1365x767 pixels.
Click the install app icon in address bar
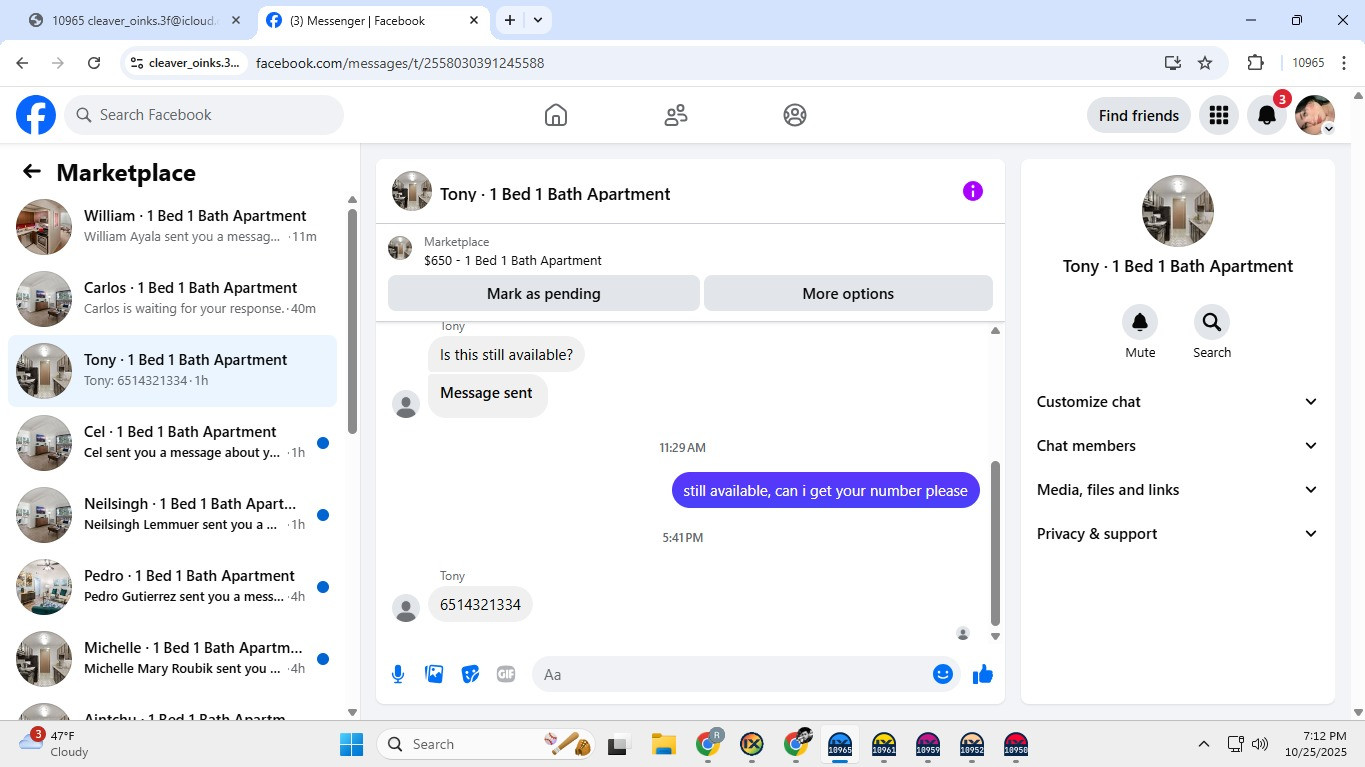1173,63
